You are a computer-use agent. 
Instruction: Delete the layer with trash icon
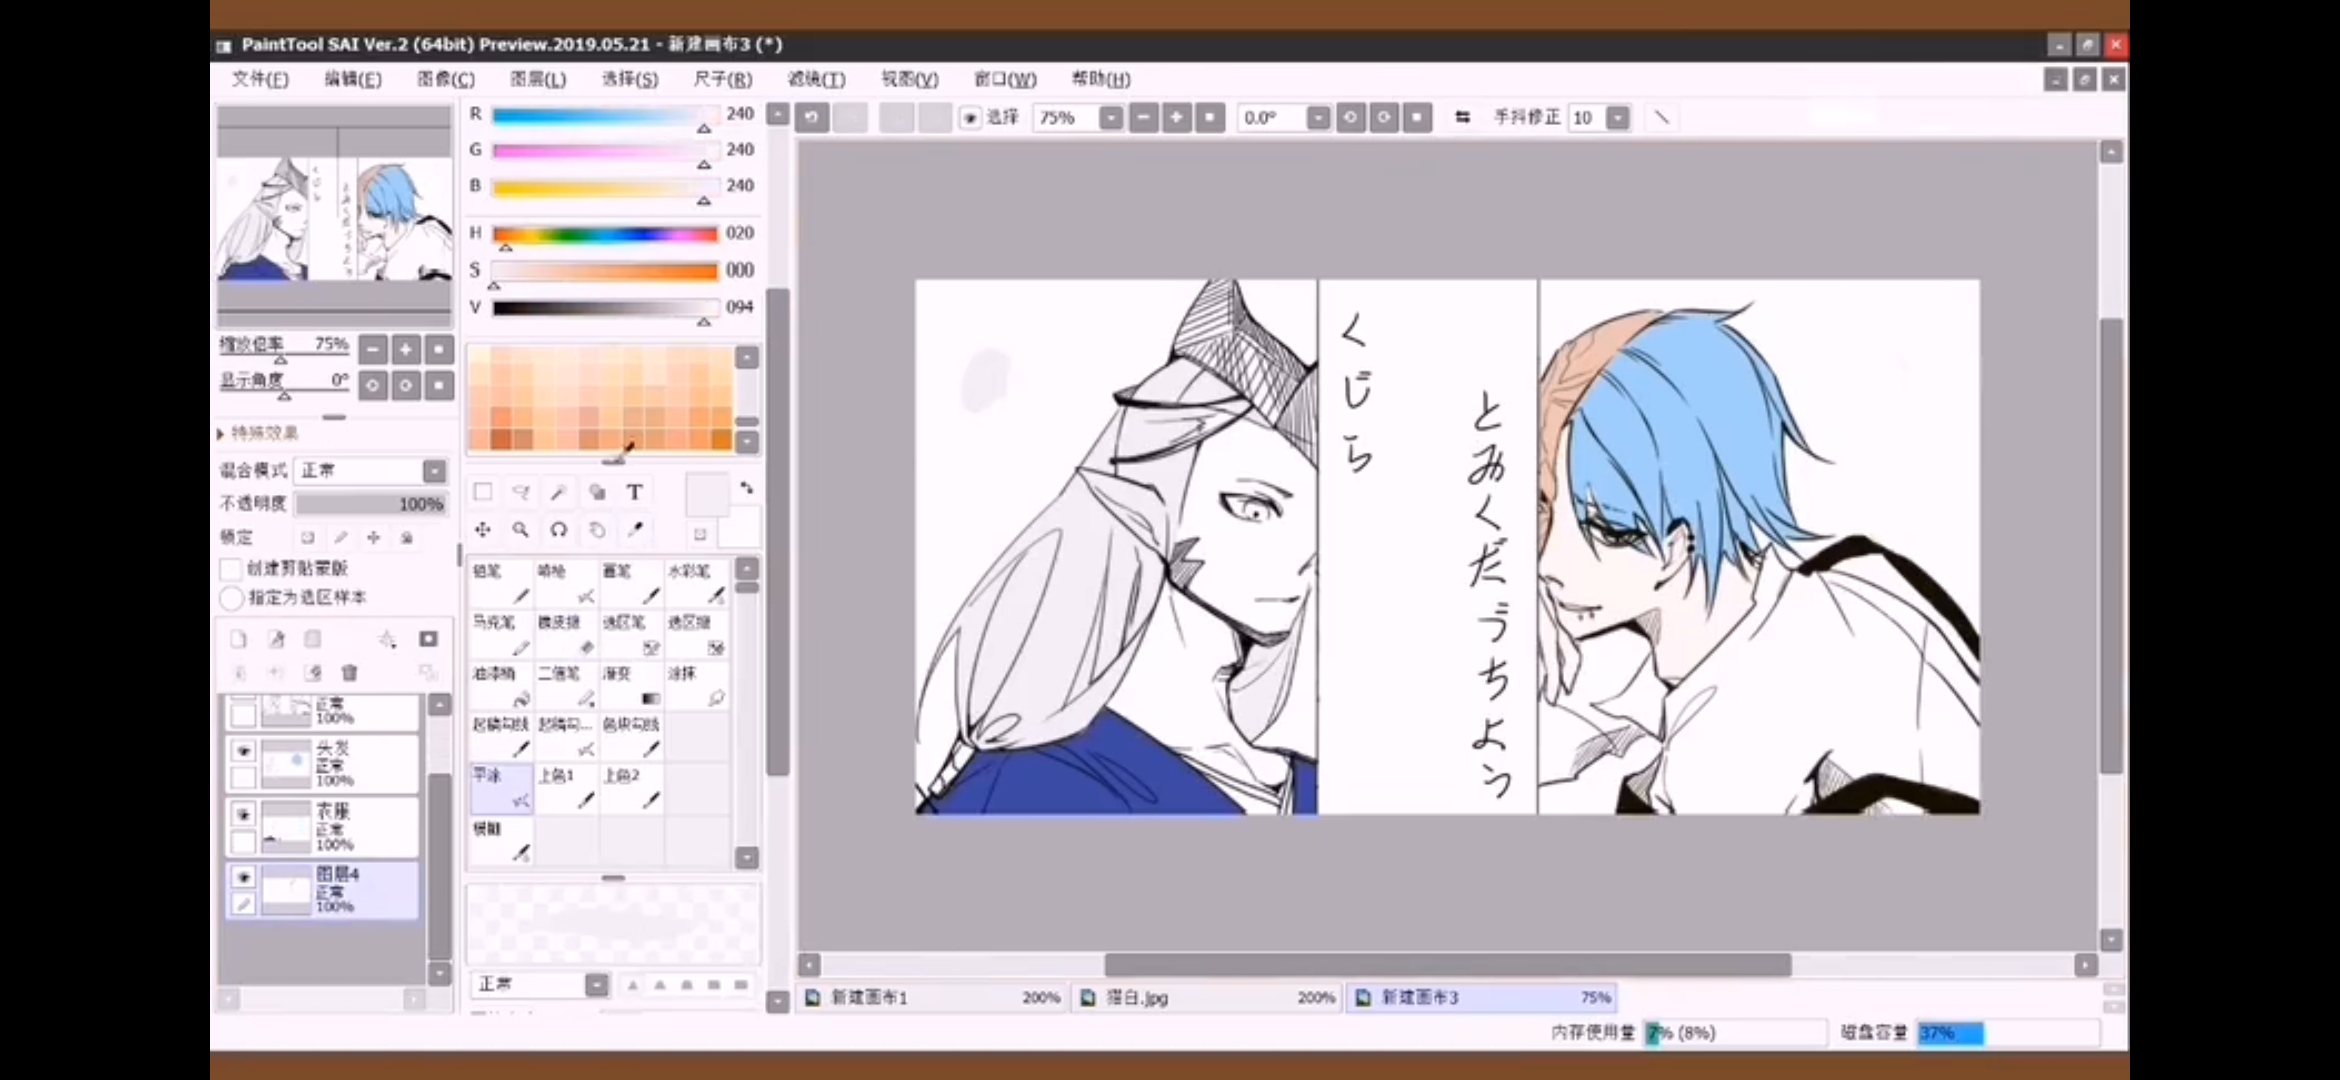349,672
